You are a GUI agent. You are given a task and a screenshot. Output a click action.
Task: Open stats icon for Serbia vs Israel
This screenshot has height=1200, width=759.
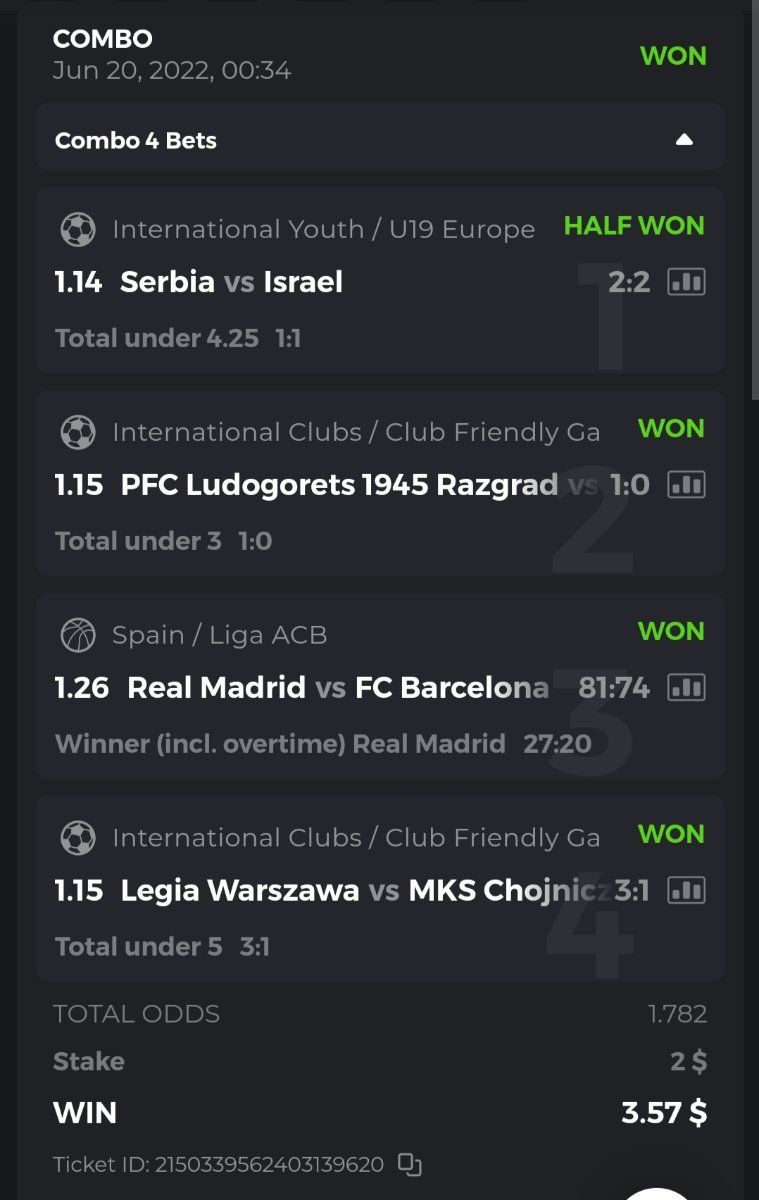[x=686, y=283]
